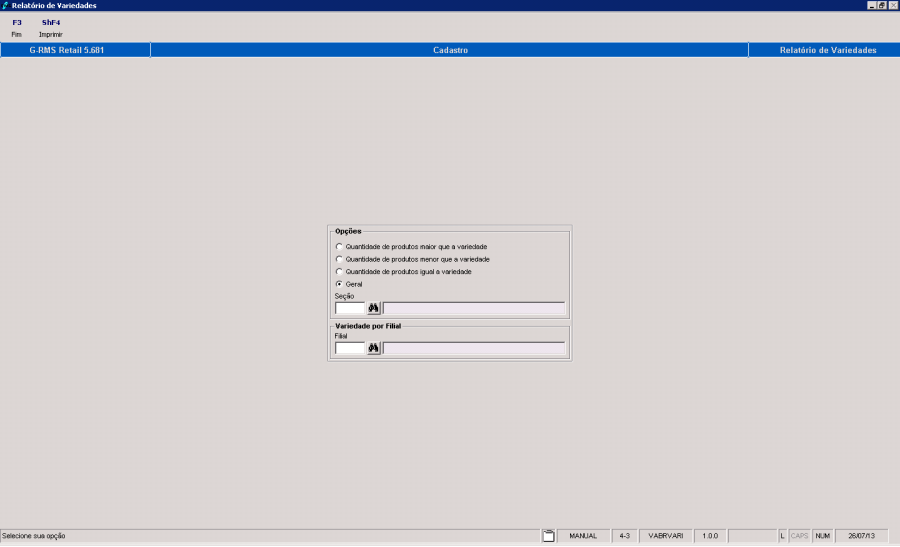Click the NUM indicator in status bar
The image size is (900, 547).
point(823,536)
